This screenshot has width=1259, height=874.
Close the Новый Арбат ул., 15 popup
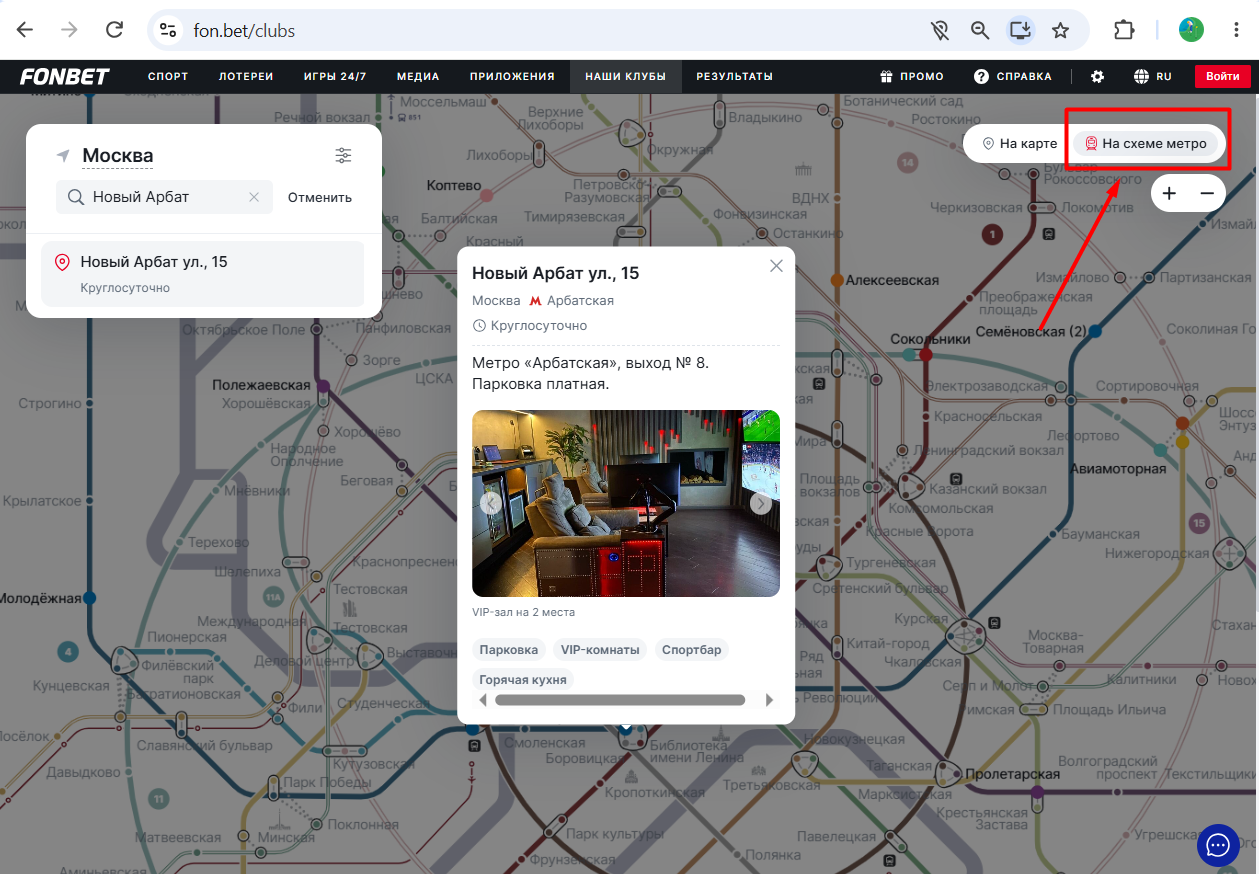coord(776,266)
